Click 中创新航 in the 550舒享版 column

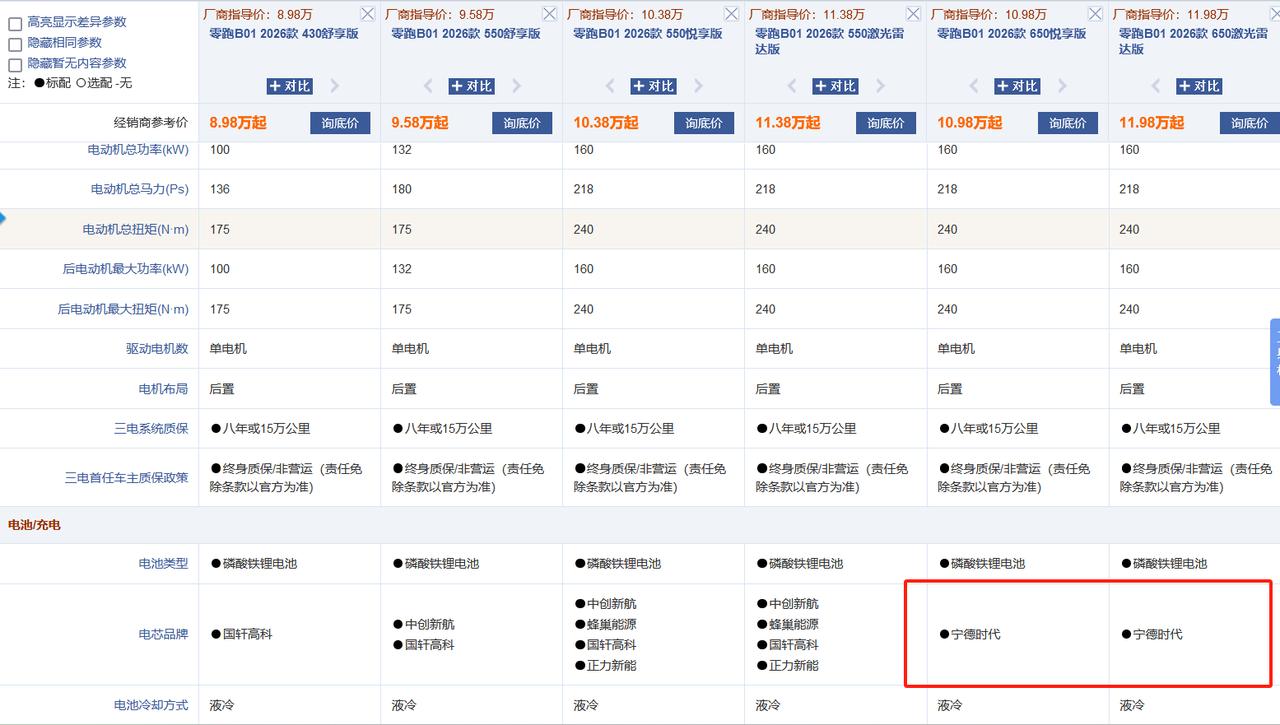(x=423, y=624)
